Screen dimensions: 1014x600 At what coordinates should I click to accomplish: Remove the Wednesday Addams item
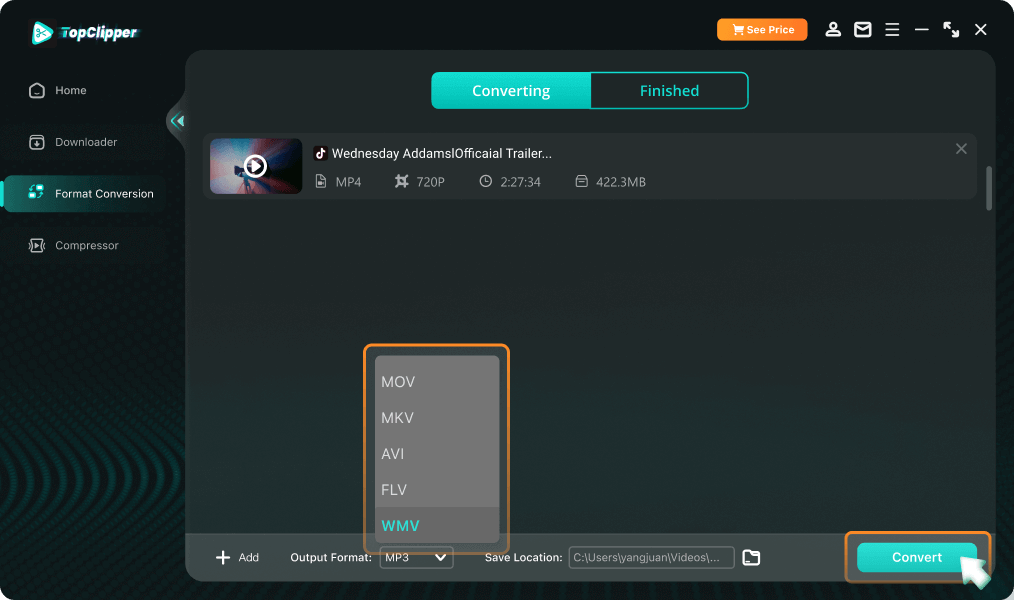pos(961,149)
